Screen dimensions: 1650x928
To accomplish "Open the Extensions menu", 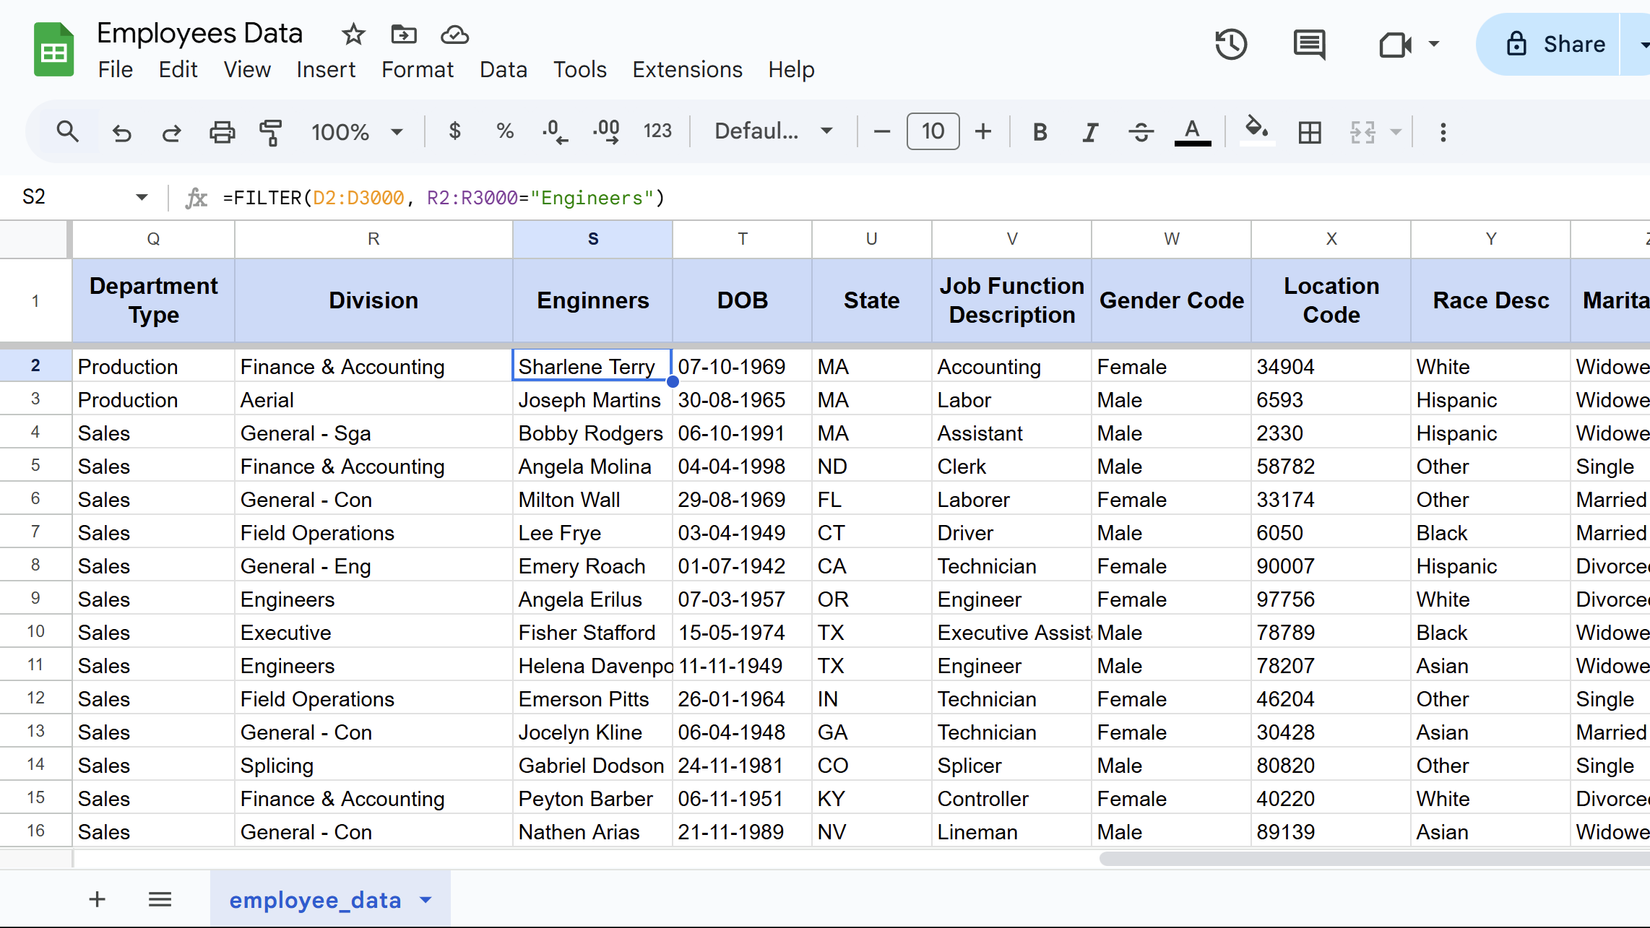I will coord(687,69).
